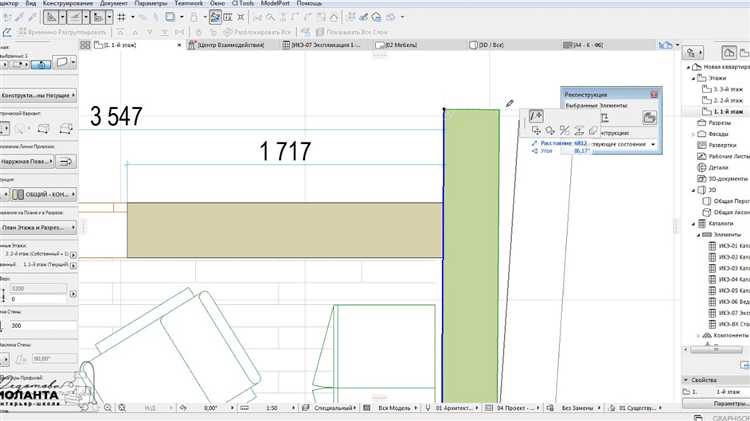Viewport: 750px width, 421px height.
Task: Open the Помощь menu
Action: tap(309, 3)
